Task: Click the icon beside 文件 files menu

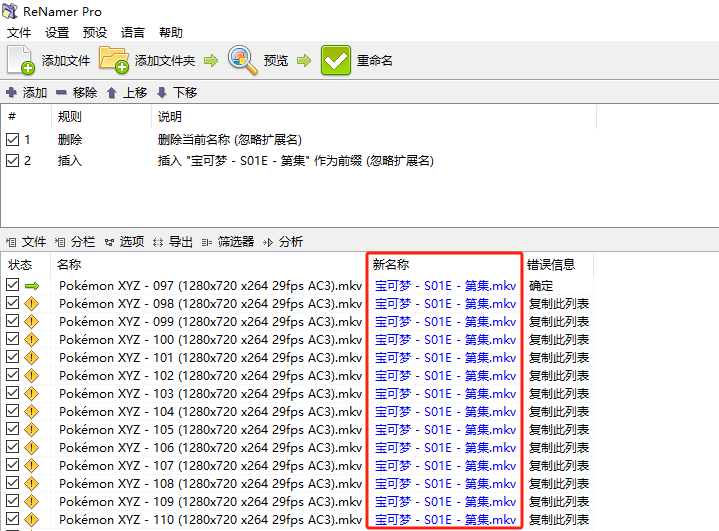Action: [11, 242]
